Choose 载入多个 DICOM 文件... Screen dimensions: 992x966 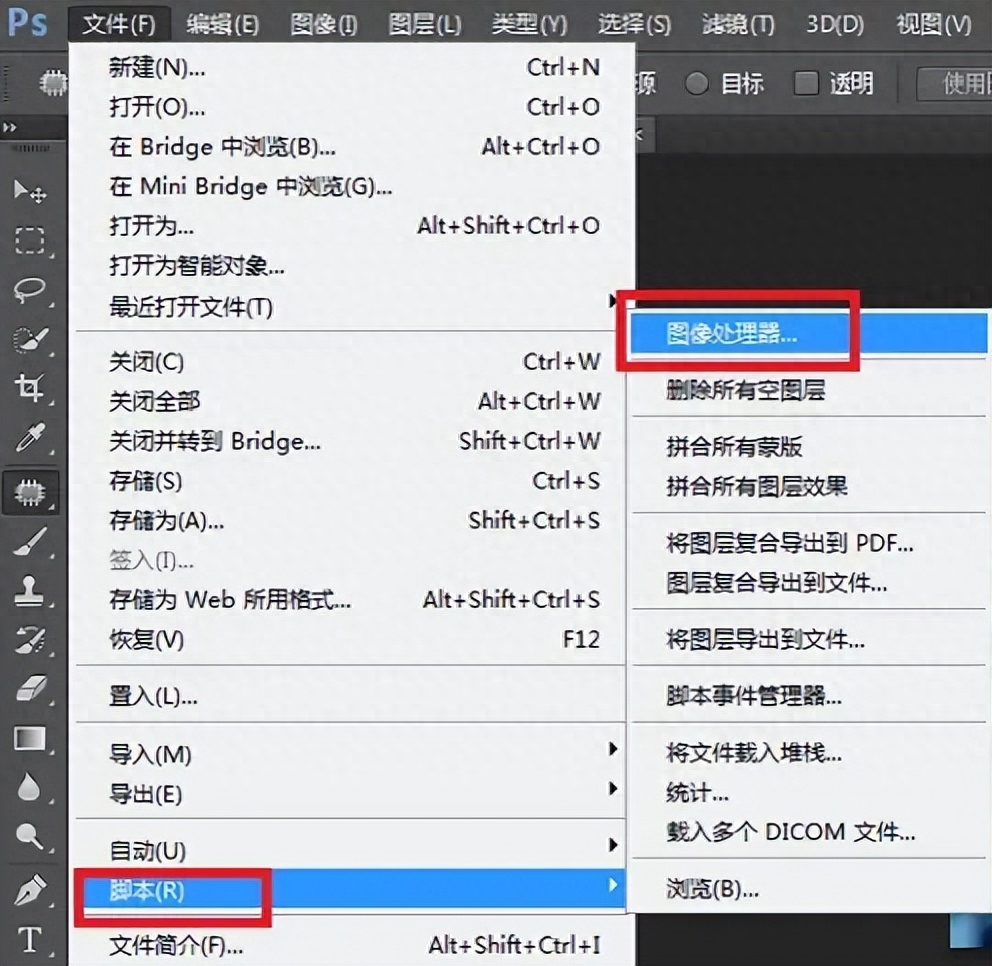coord(809,831)
